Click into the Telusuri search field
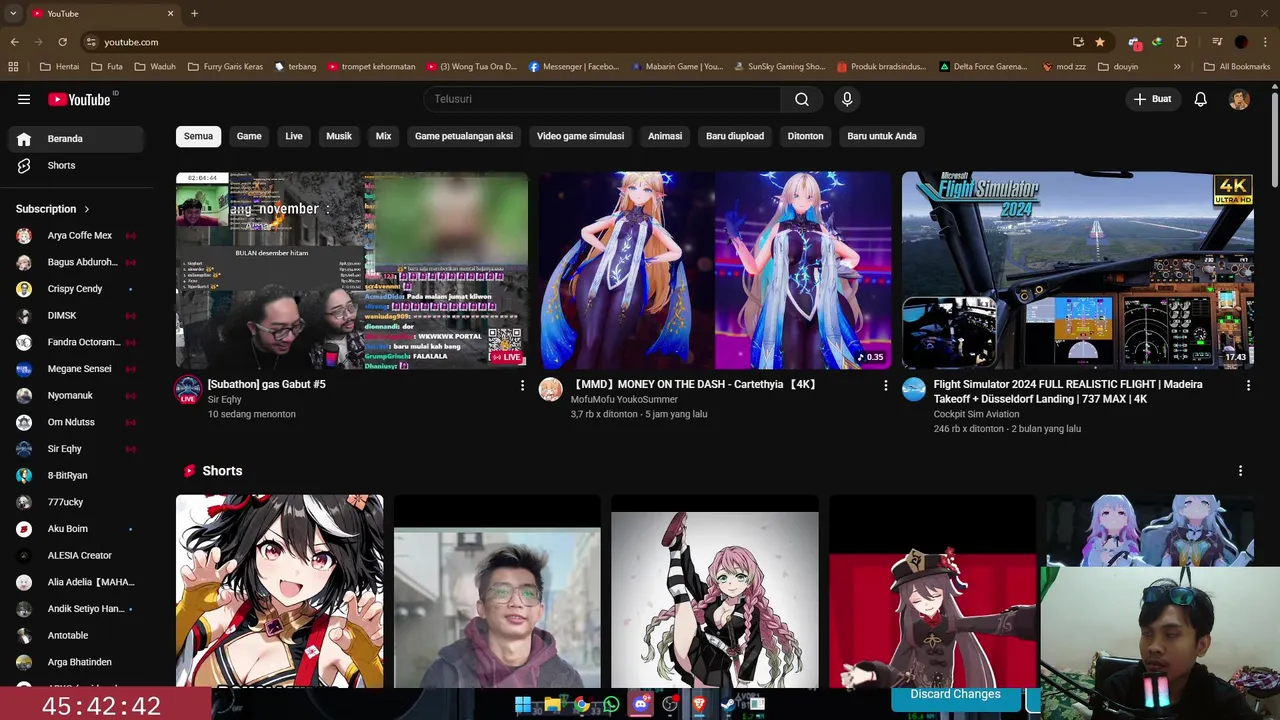This screenshot has height=720, width=1280. pos(603,99)
